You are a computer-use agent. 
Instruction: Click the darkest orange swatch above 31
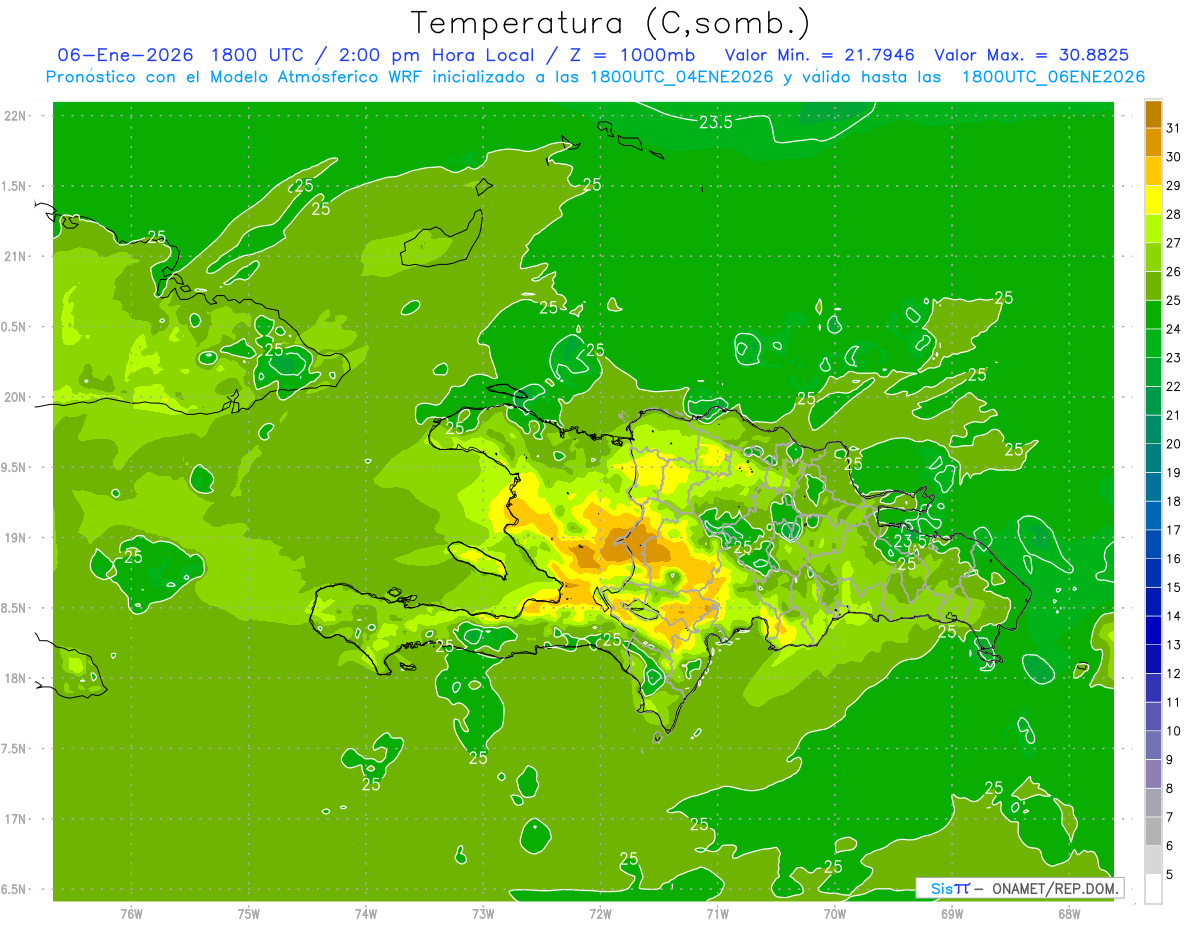coord(1153,114)
